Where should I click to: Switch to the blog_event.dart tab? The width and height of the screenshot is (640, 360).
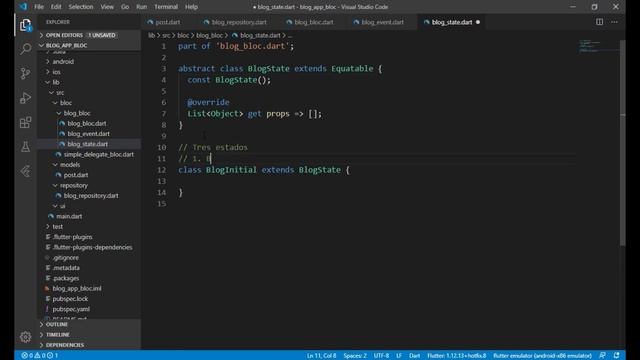(x=382, y=22)
